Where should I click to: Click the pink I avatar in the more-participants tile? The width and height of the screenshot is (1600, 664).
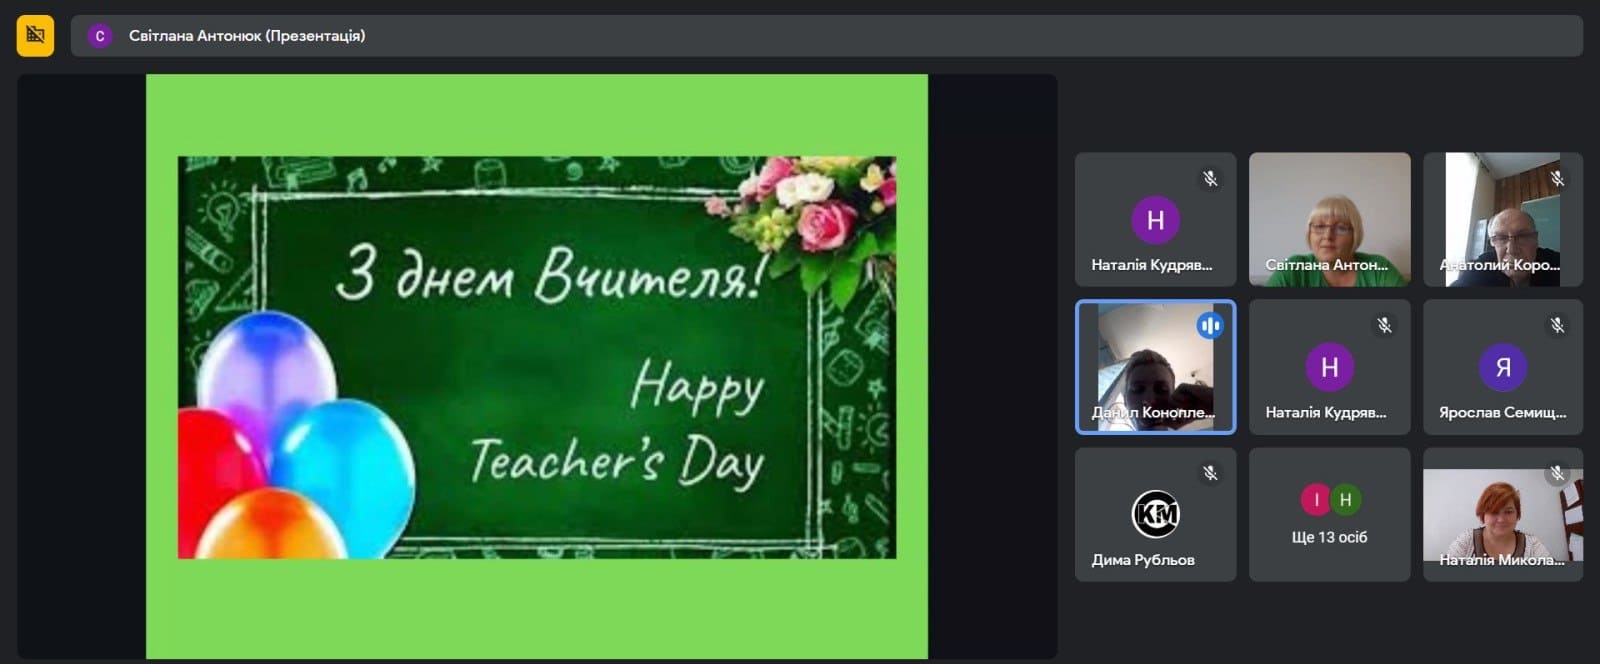[1316, 499]
